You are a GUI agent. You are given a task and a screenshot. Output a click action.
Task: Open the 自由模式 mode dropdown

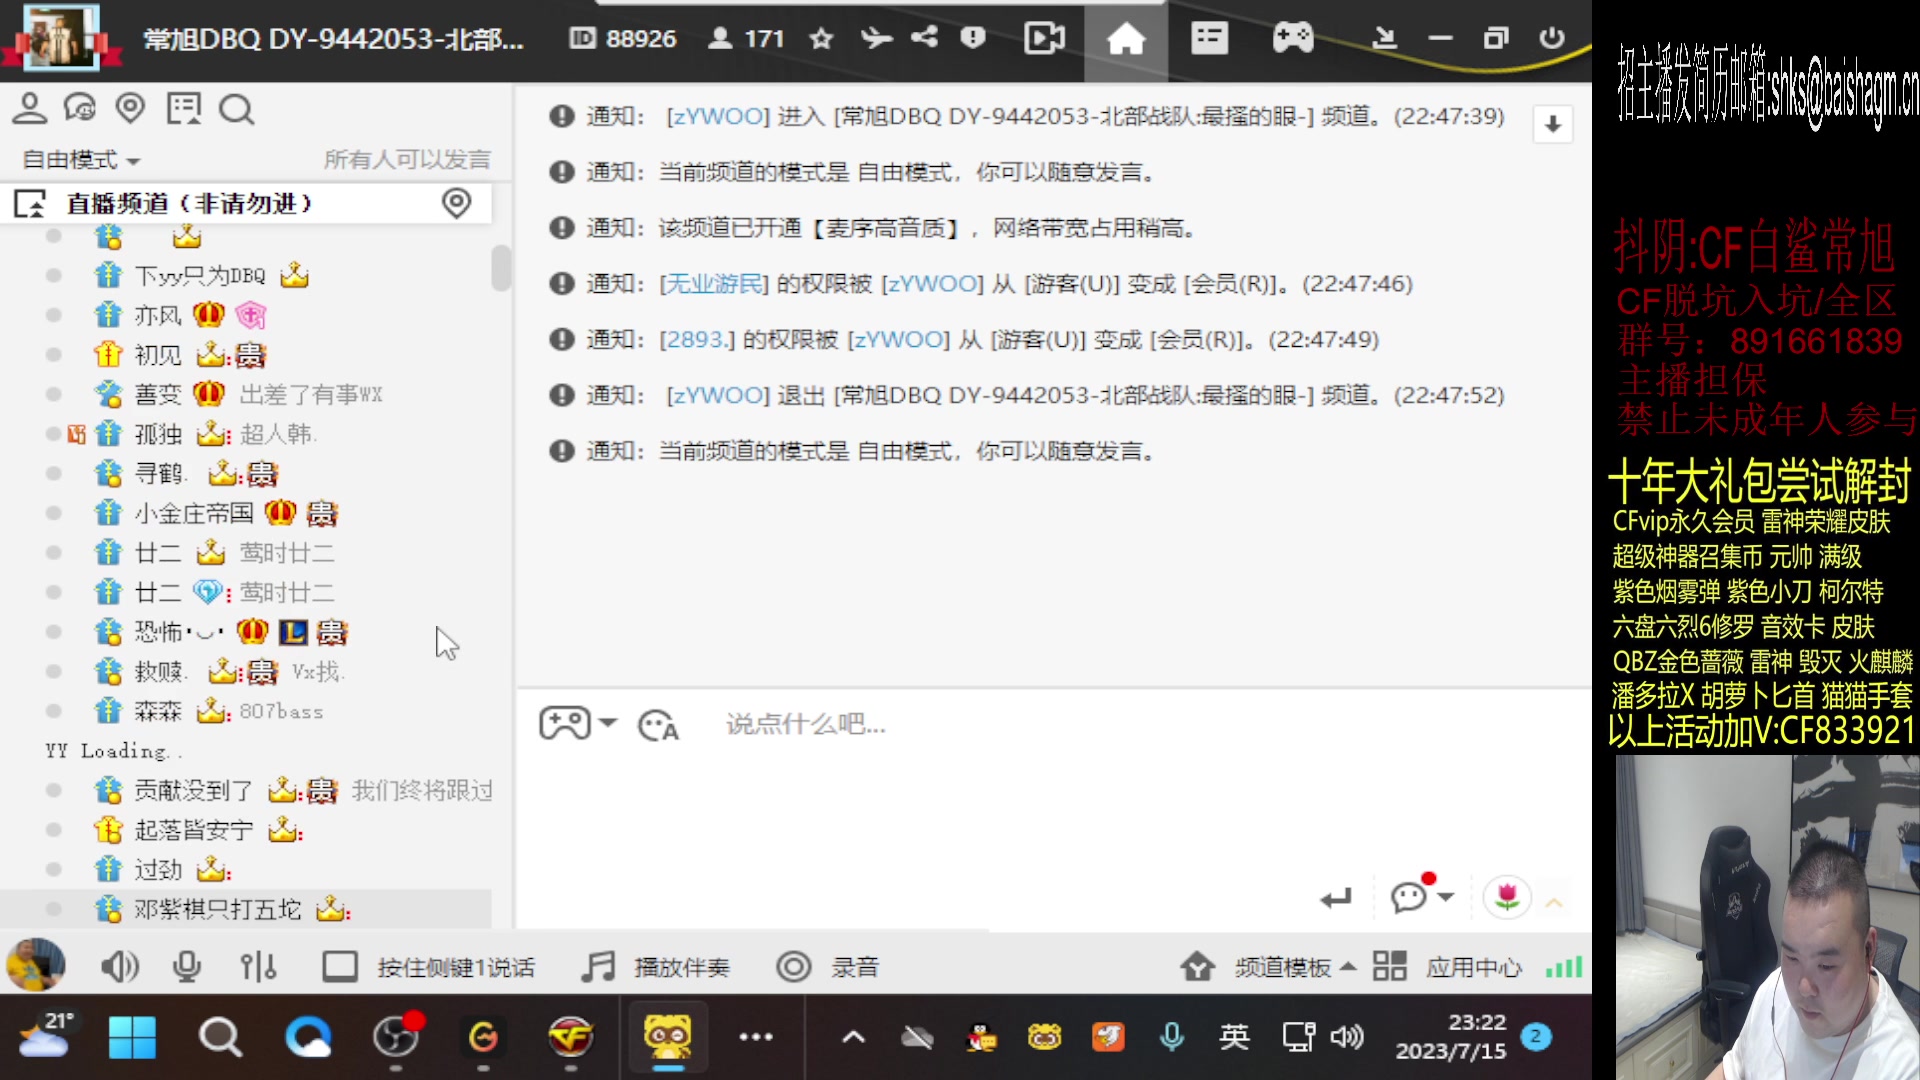coord(80,159)
